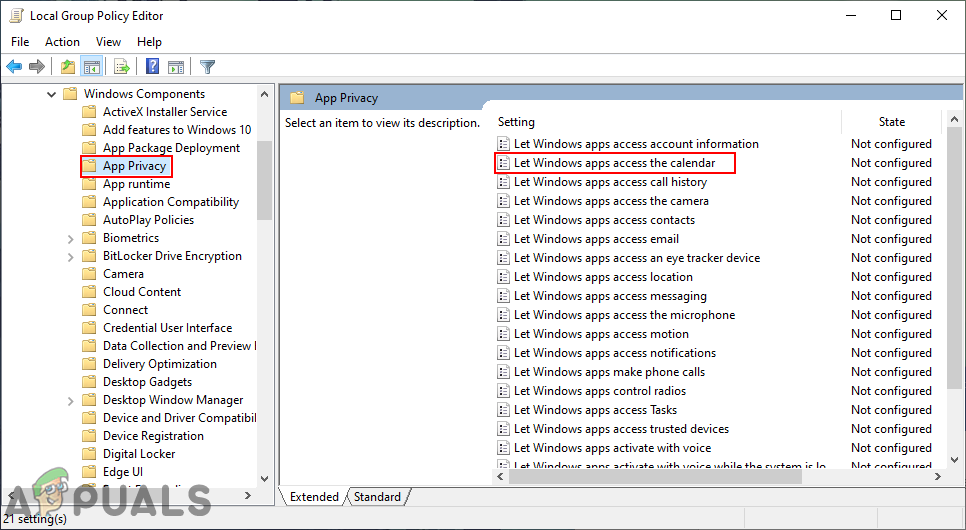The height and width of the screenshot is (530, 966).
Task: Switch to the Standard tab
Action: 377,497
